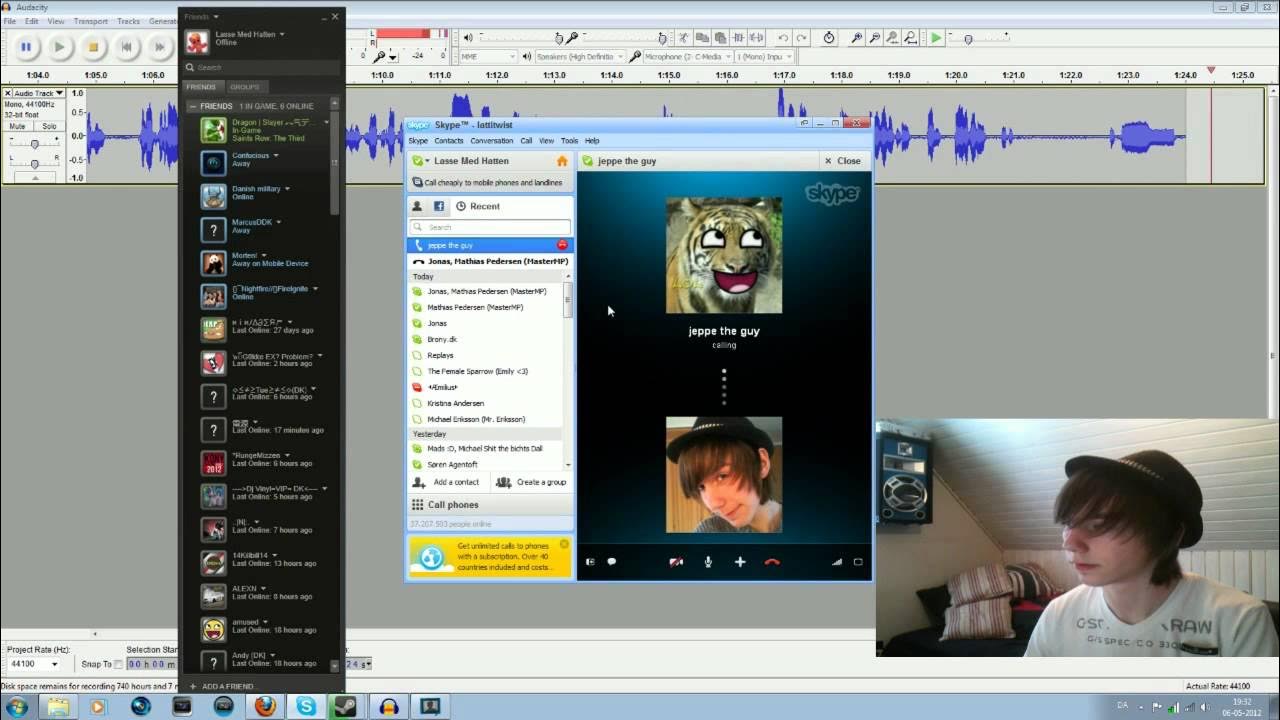Check the Snap To checkbox
The height and width of the screenshot is (720, 1280).
click(x=118, y=664)
